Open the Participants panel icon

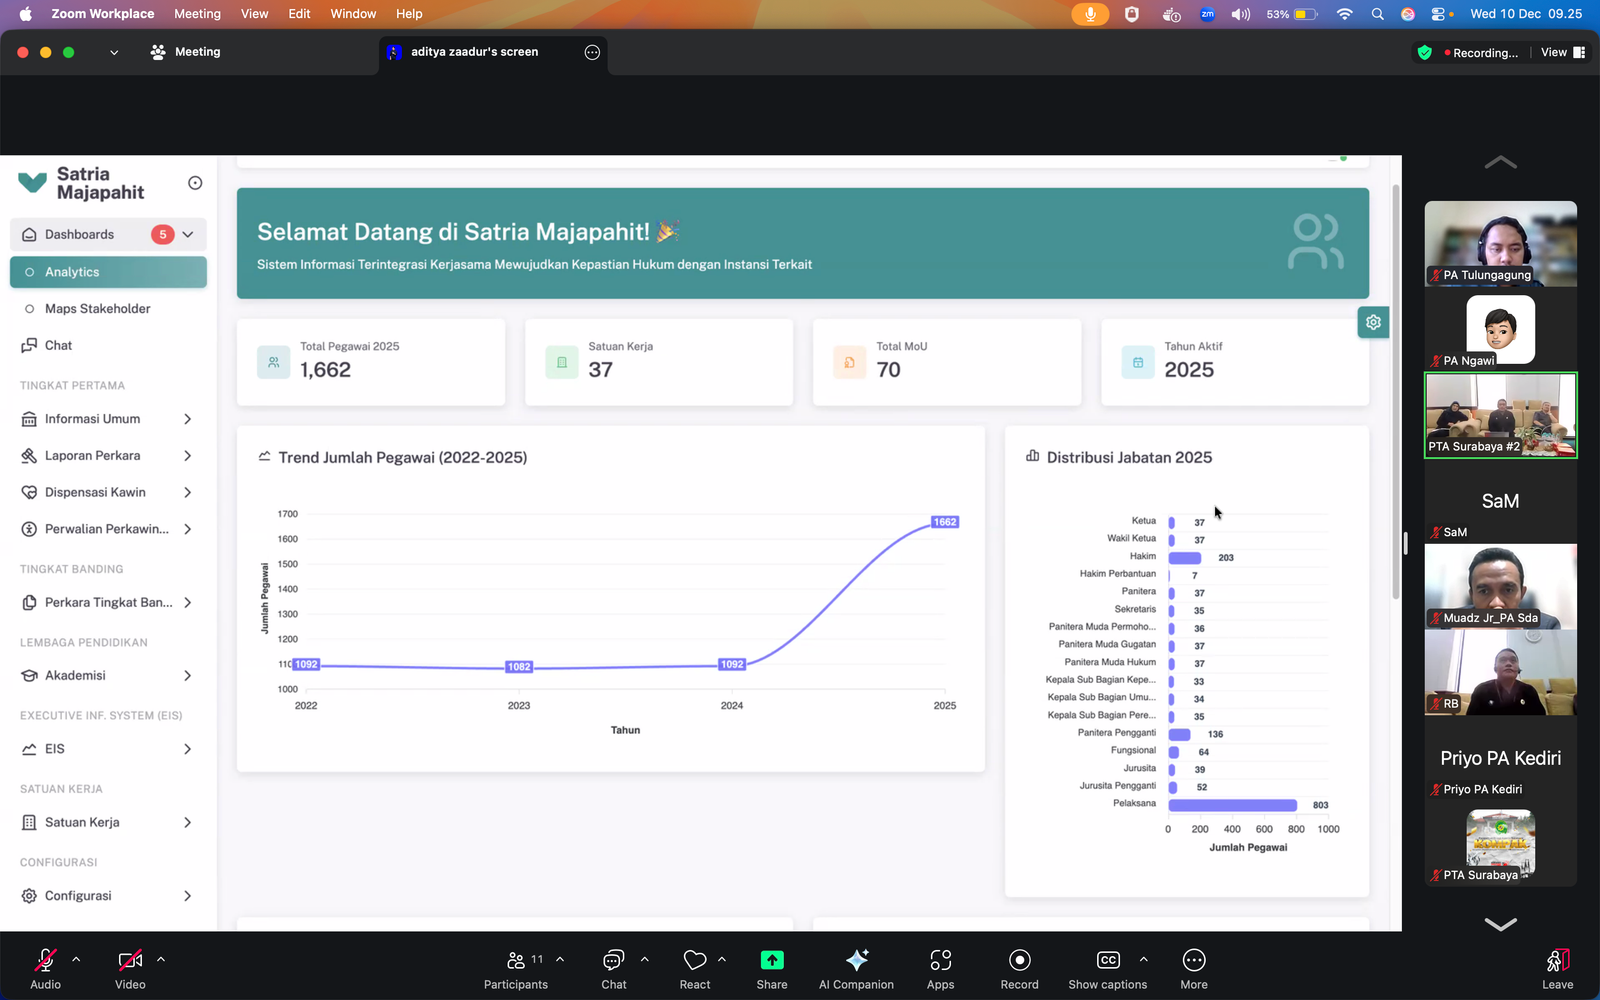click(x=516, y=961)
